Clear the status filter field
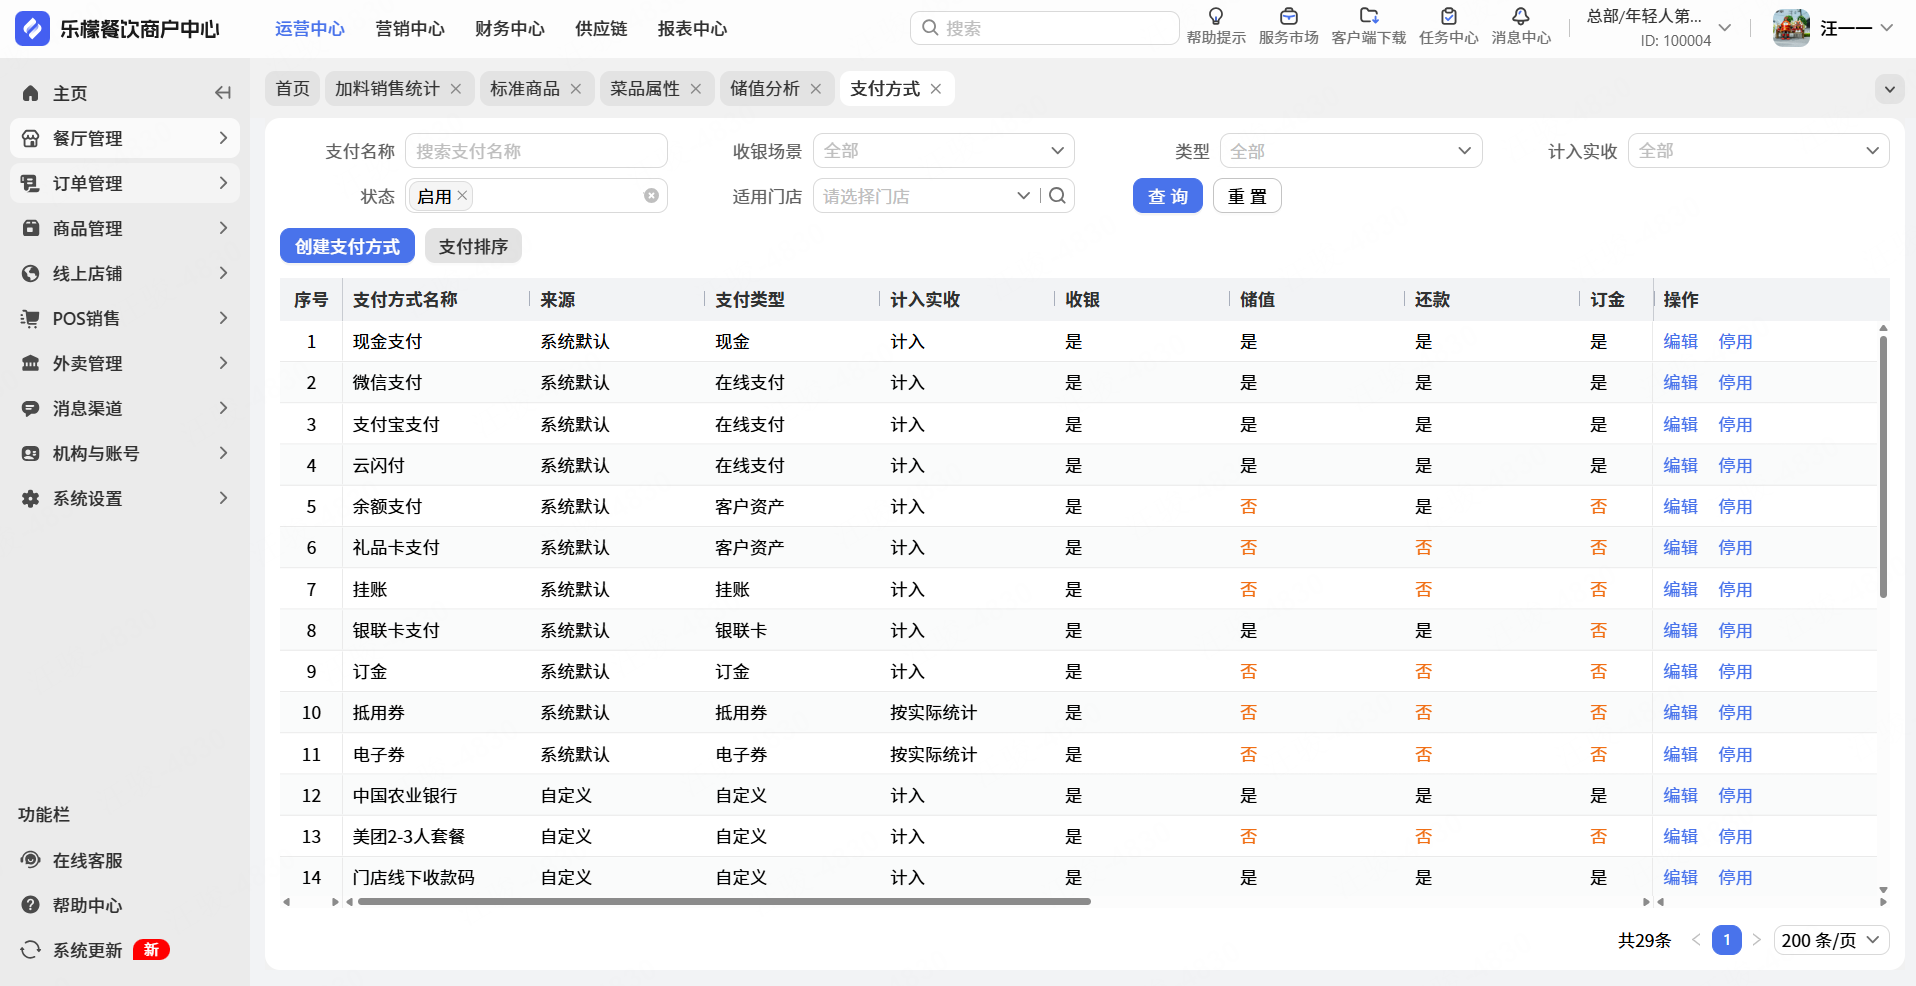1916x986 pixels. (x=651, y=196)
